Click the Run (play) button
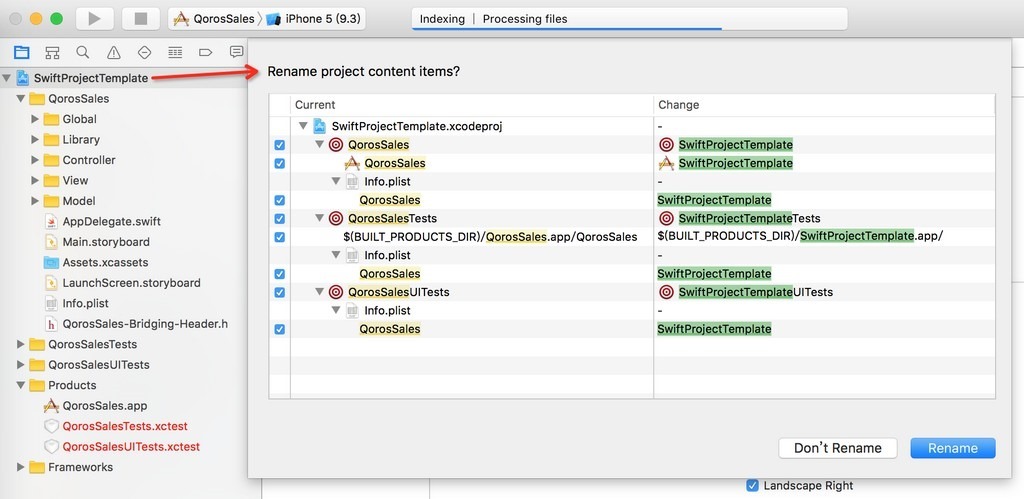This screenshot has width=1024, height=499. click(x=94, y=19)
